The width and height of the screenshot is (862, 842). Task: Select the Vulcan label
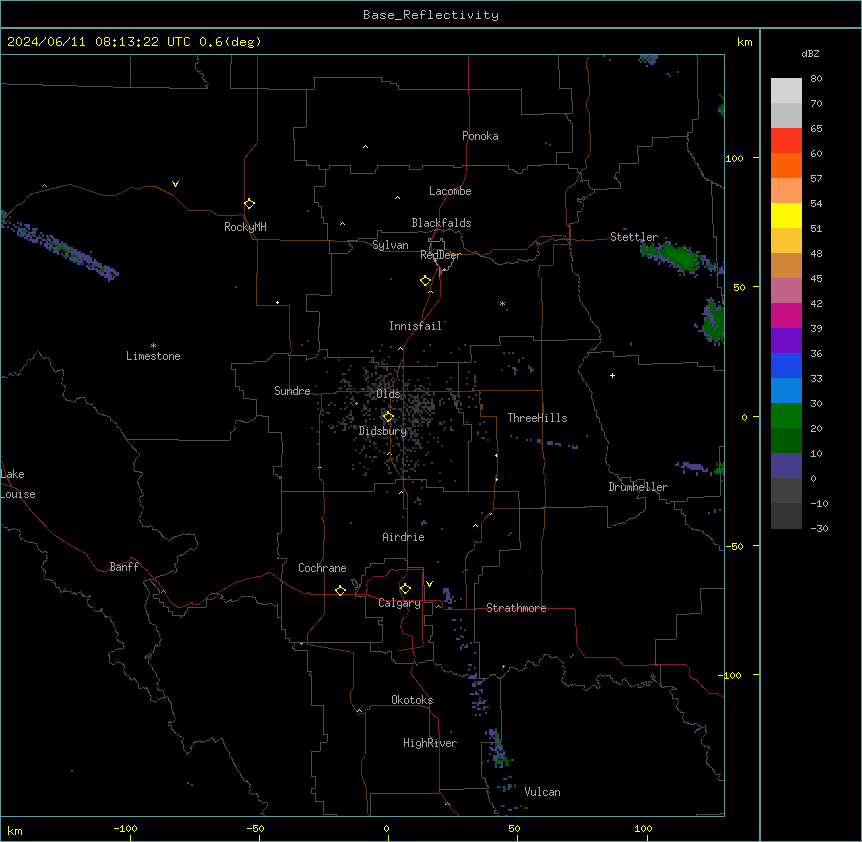pyautogui.click(x=543, y=792)
